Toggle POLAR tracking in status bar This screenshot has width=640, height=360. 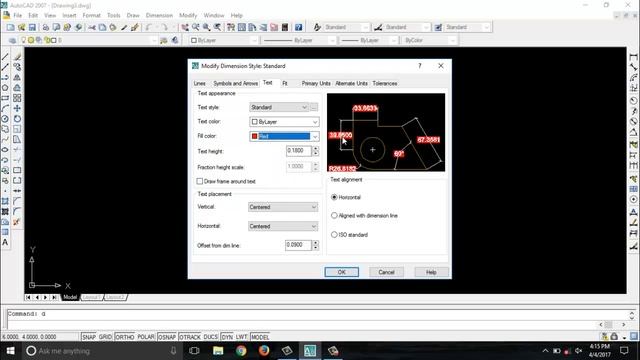pos(146,337)
